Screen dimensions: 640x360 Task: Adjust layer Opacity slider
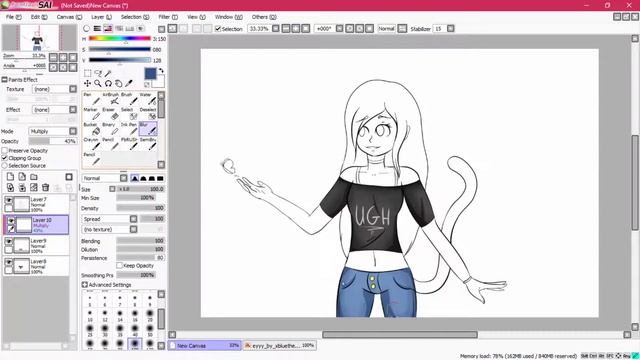tap(53, 141)
